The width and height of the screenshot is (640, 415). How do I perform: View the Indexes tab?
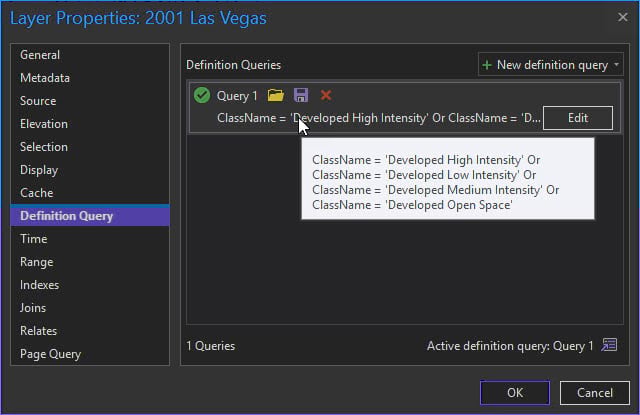[x=90, y=285]
